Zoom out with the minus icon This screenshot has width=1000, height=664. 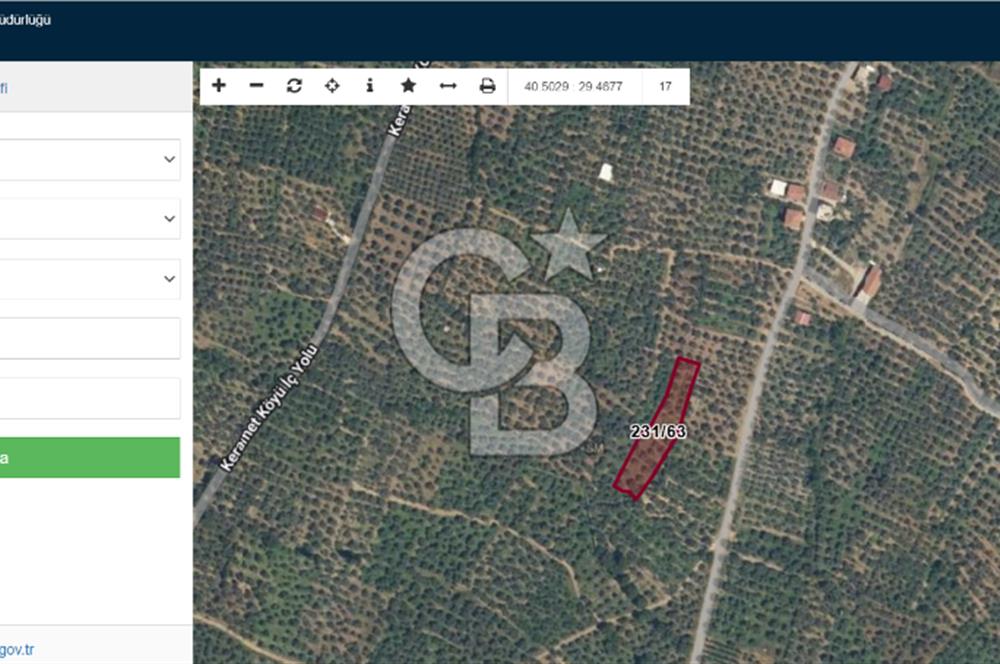(256, 85)
